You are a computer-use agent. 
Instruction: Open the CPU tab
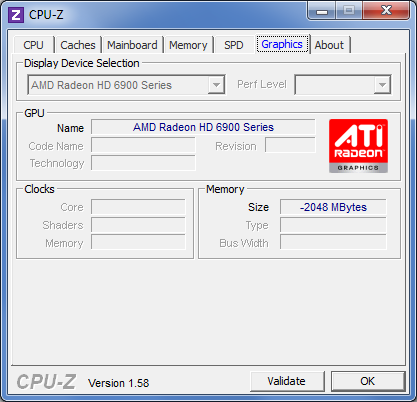tap(34, 45)
